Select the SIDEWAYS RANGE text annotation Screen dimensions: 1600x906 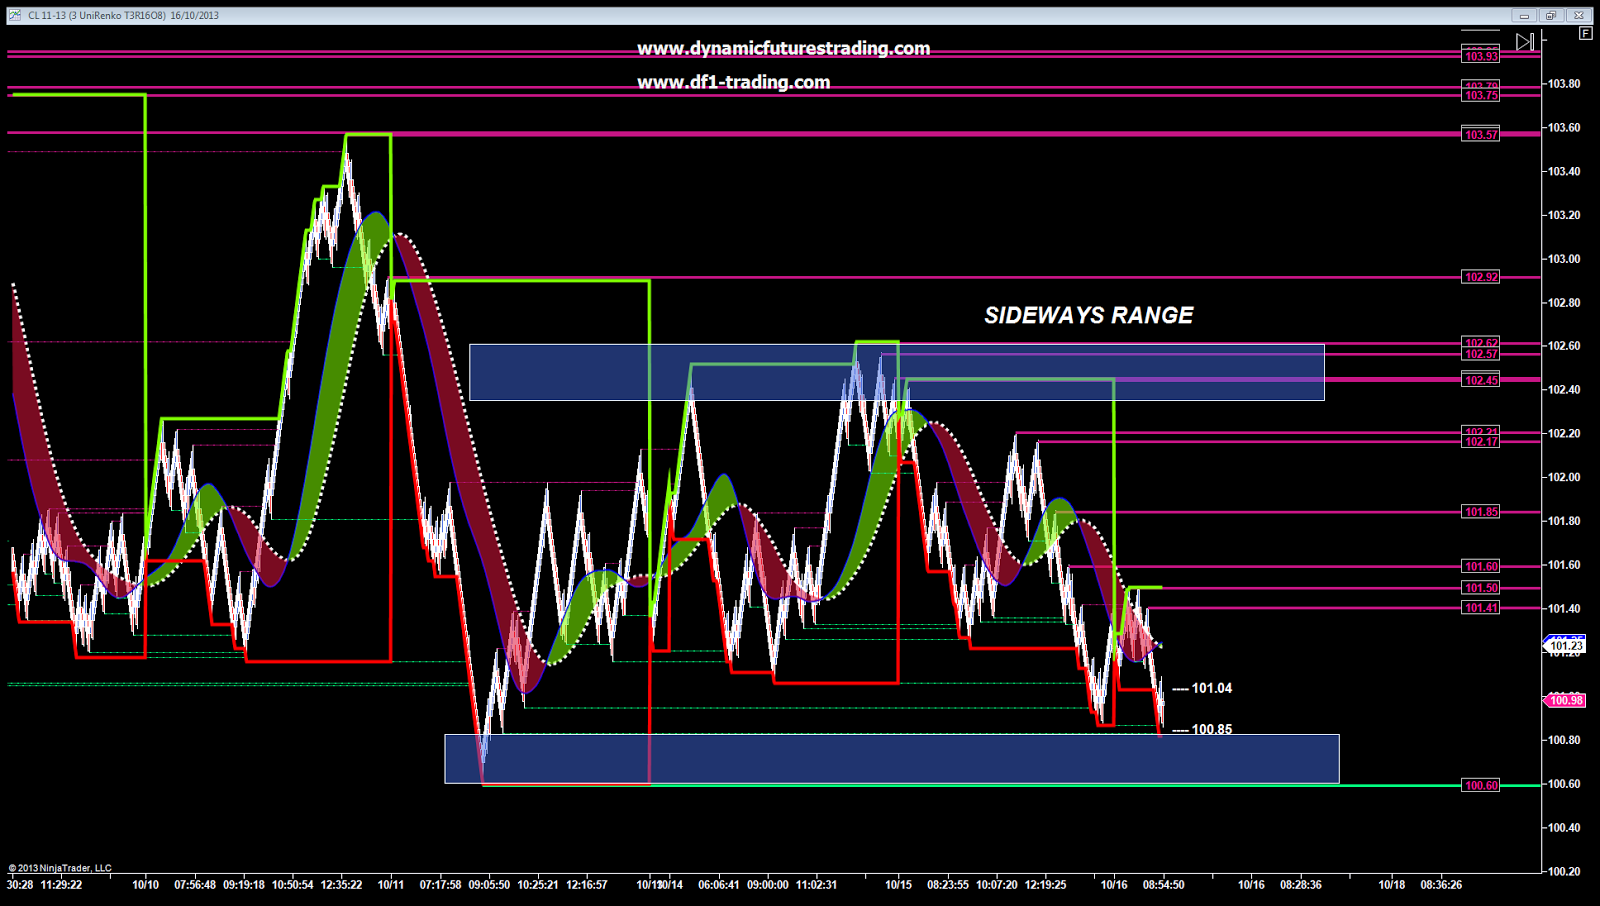1088,316
